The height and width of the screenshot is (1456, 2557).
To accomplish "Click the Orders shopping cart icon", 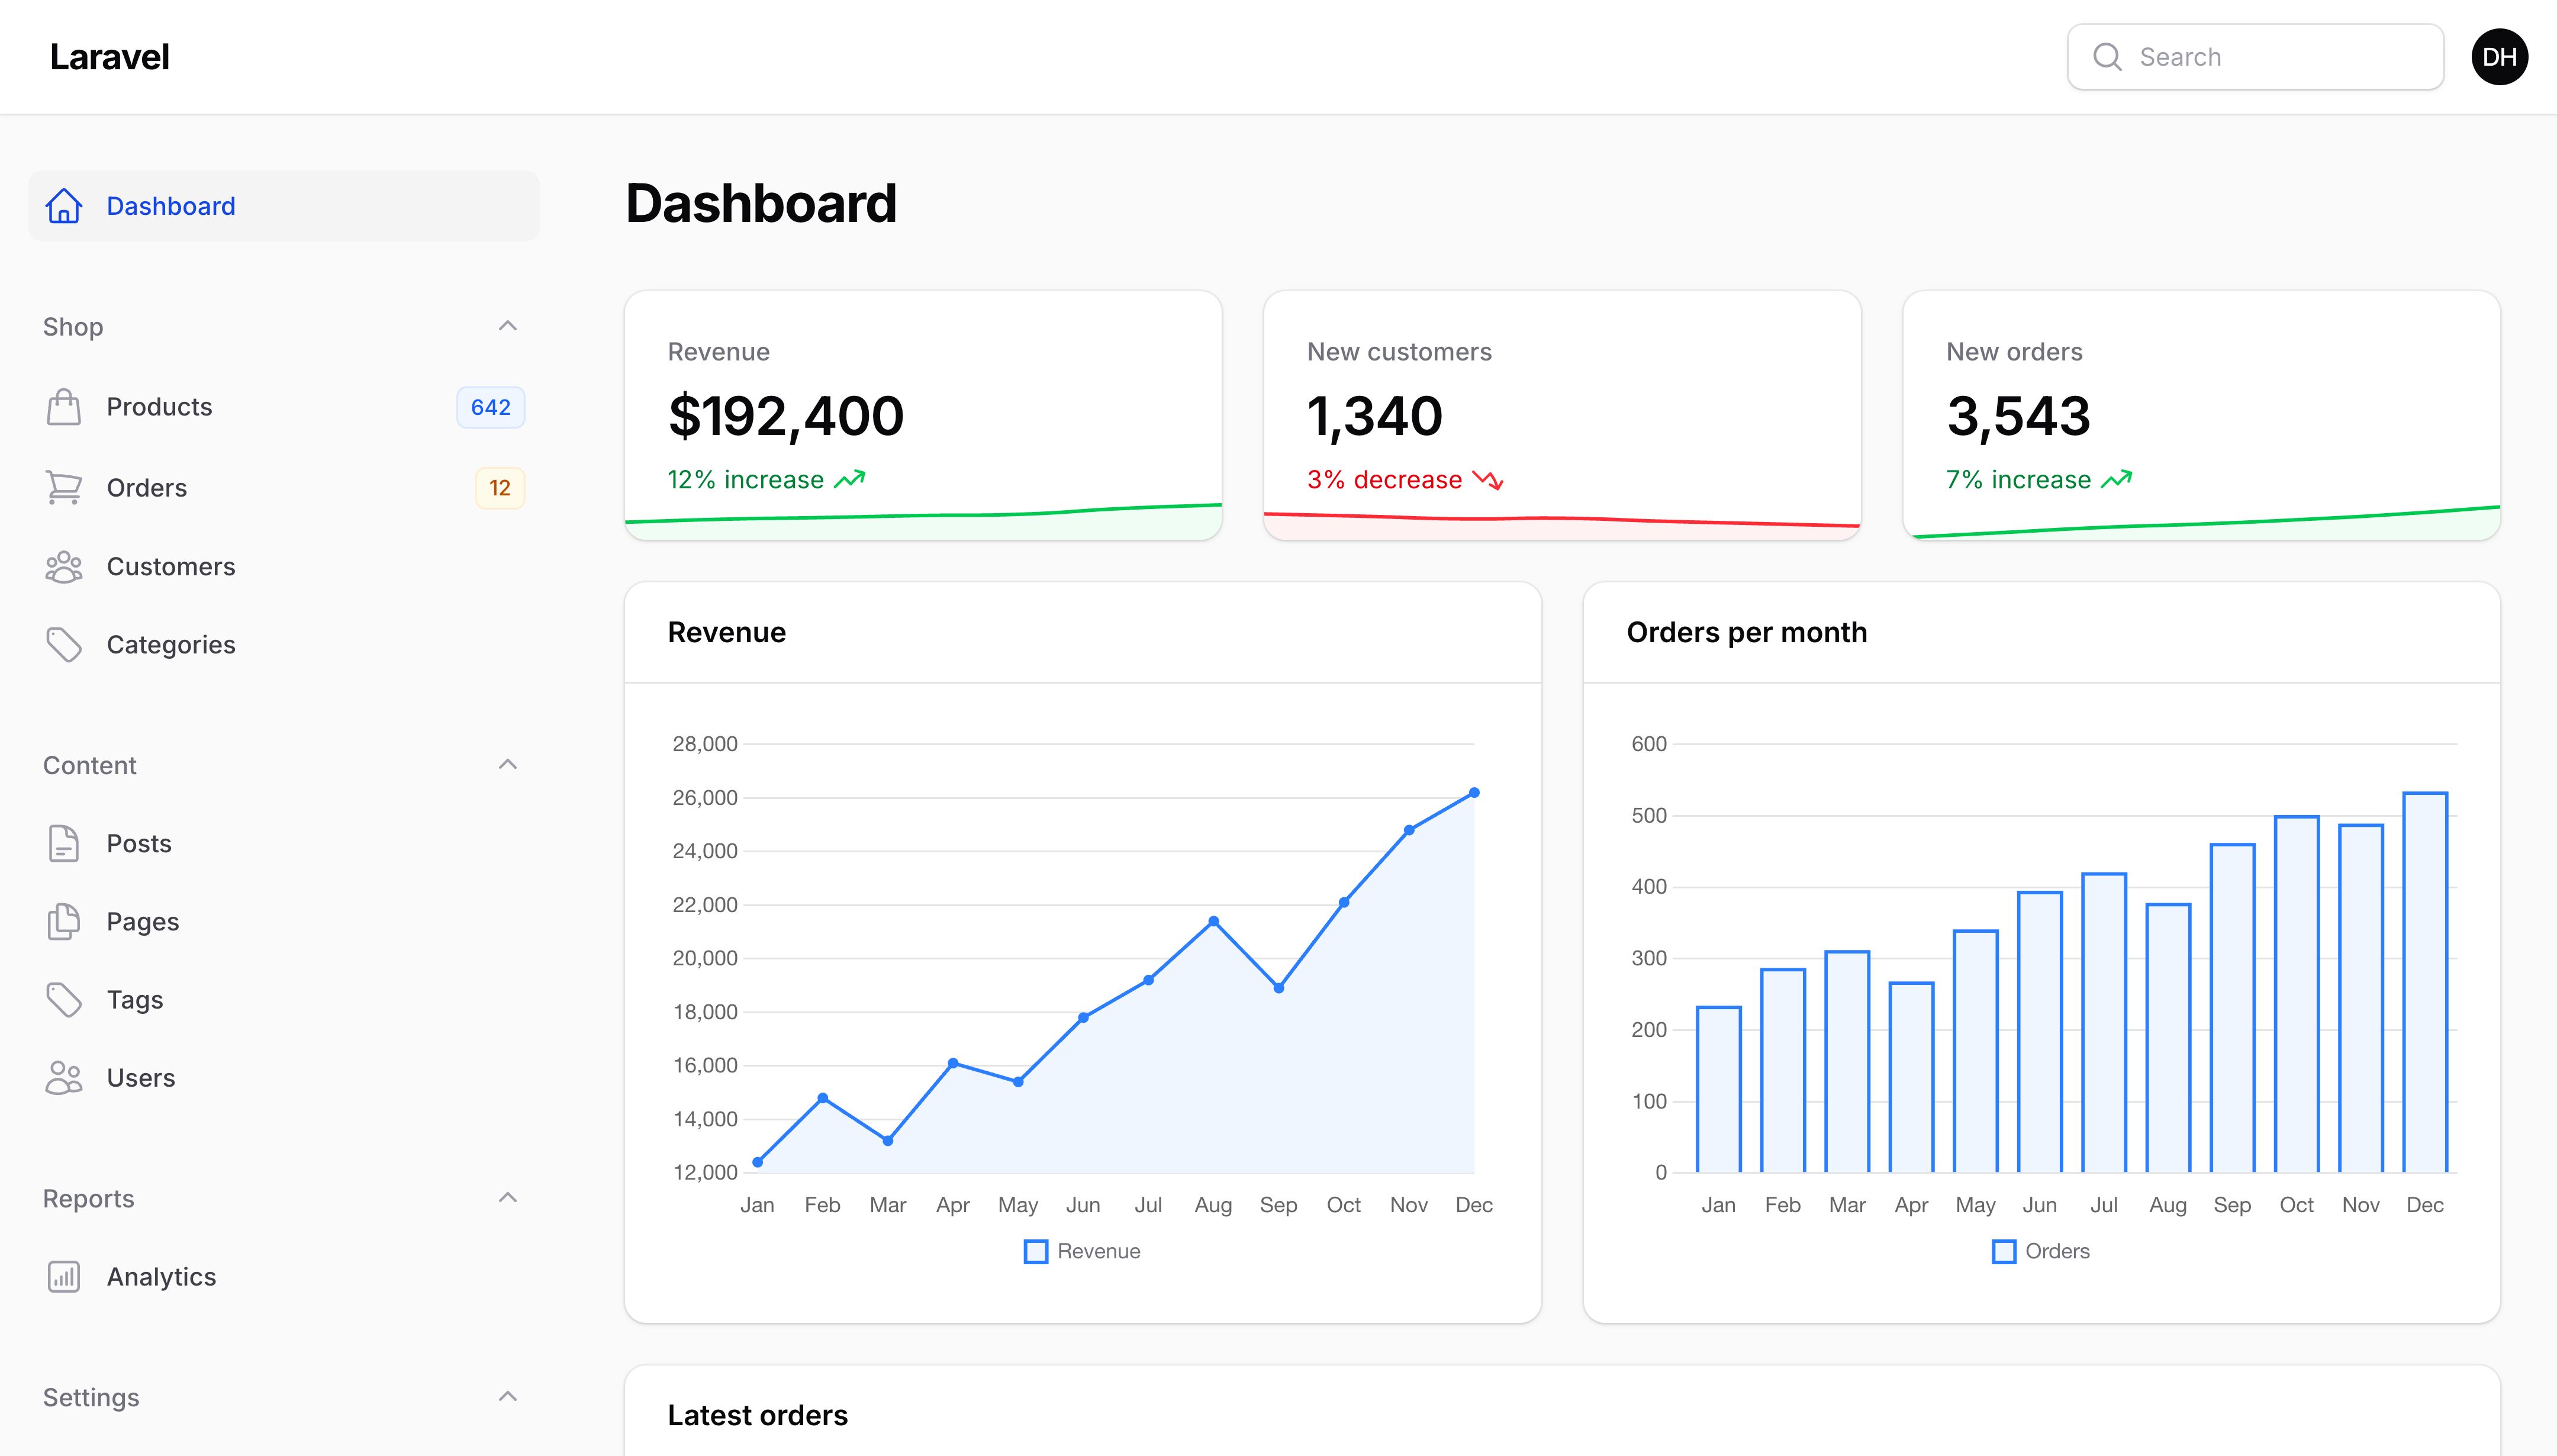I will [64, 487].
